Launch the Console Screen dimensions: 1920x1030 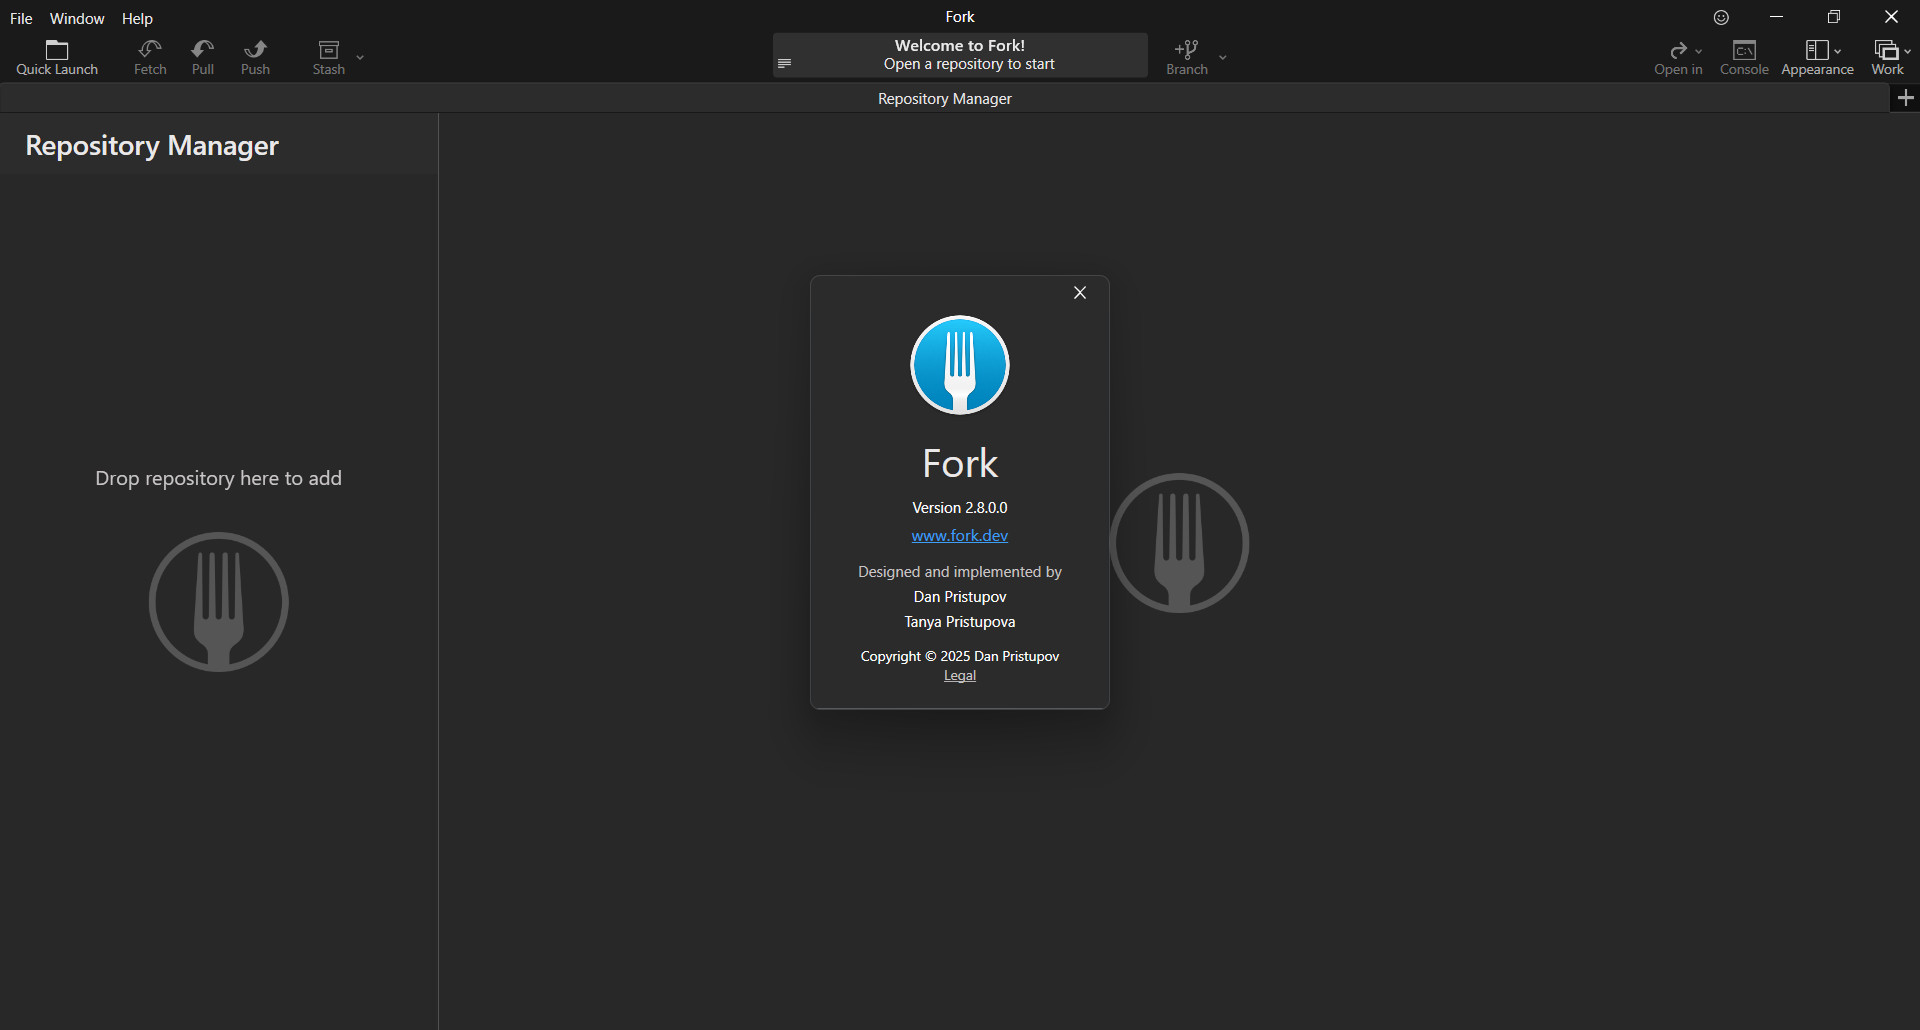1744,58
